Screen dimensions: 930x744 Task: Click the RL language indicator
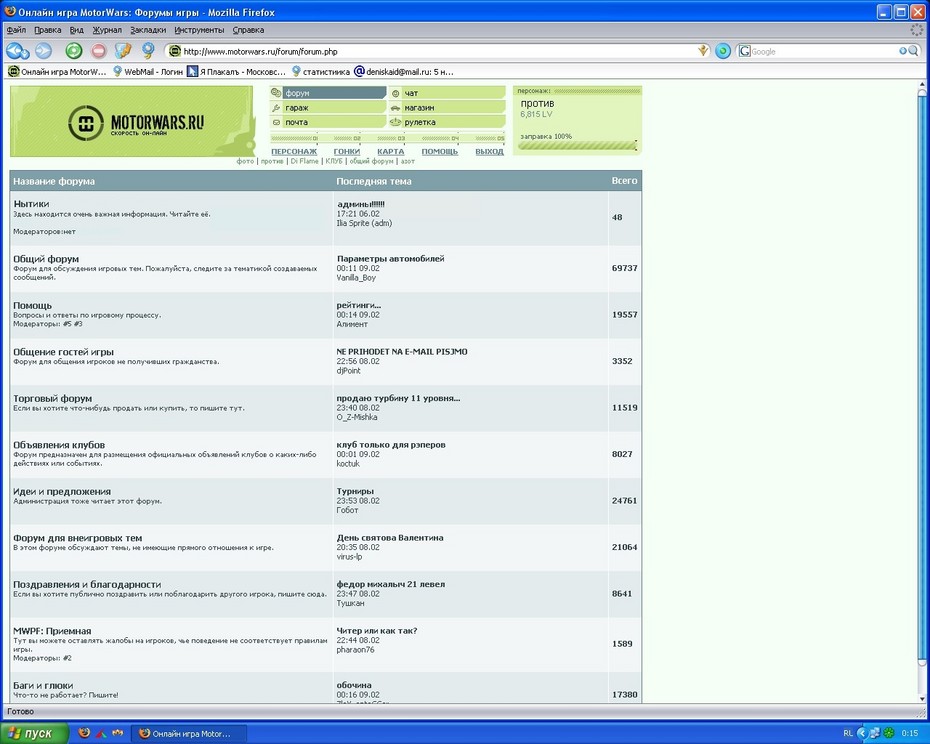848,733
